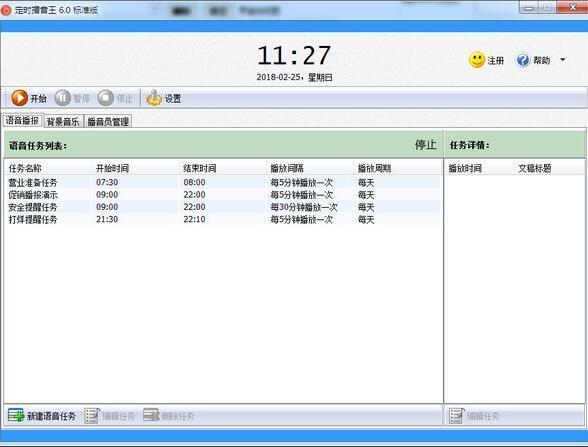Open 设置 settings from toolbar
This screenshot has width=588, height=447.
coord(164,98)
